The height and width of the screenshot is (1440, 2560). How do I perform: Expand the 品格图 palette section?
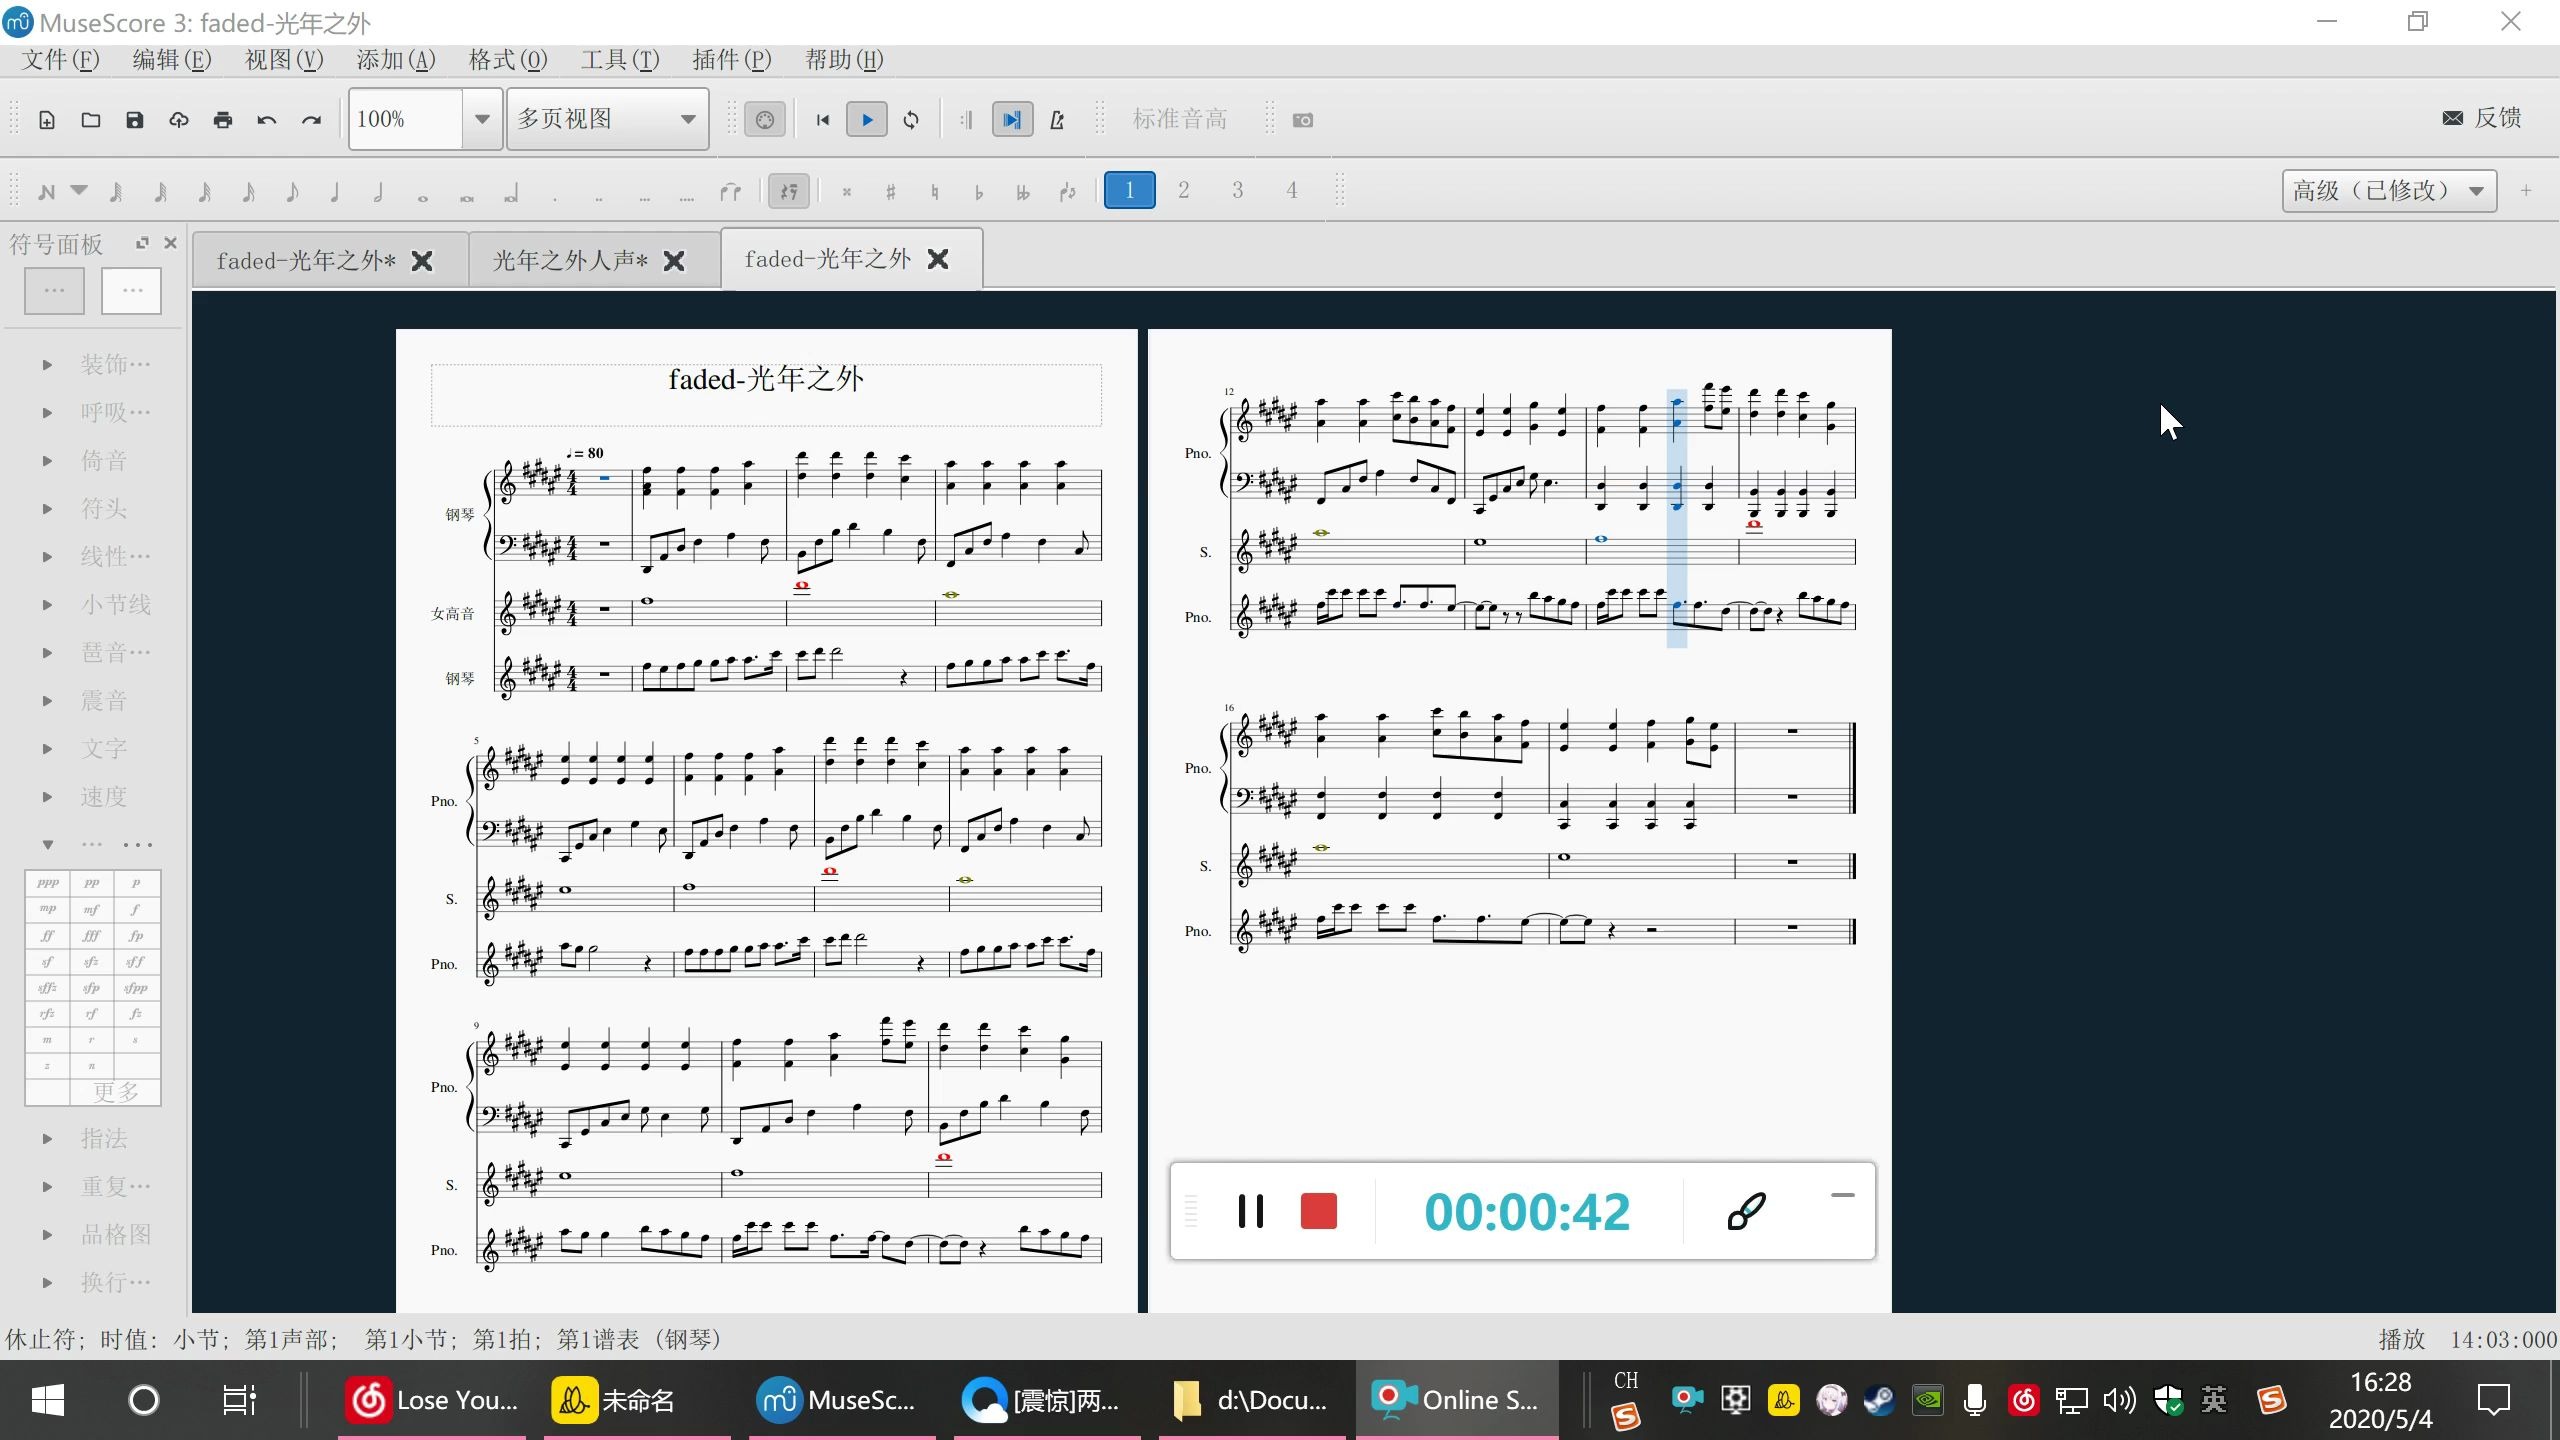47,1235
